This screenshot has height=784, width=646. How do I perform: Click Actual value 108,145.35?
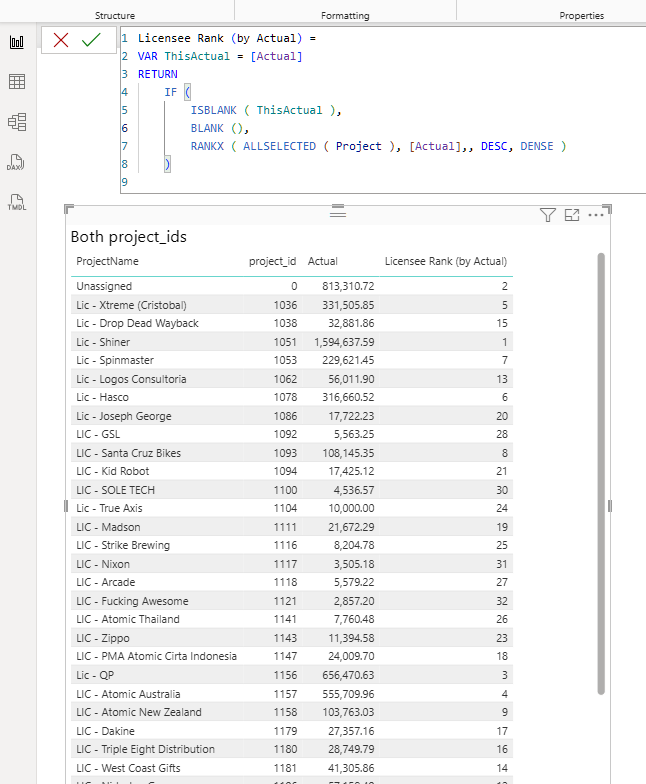[x=348, y=453]
